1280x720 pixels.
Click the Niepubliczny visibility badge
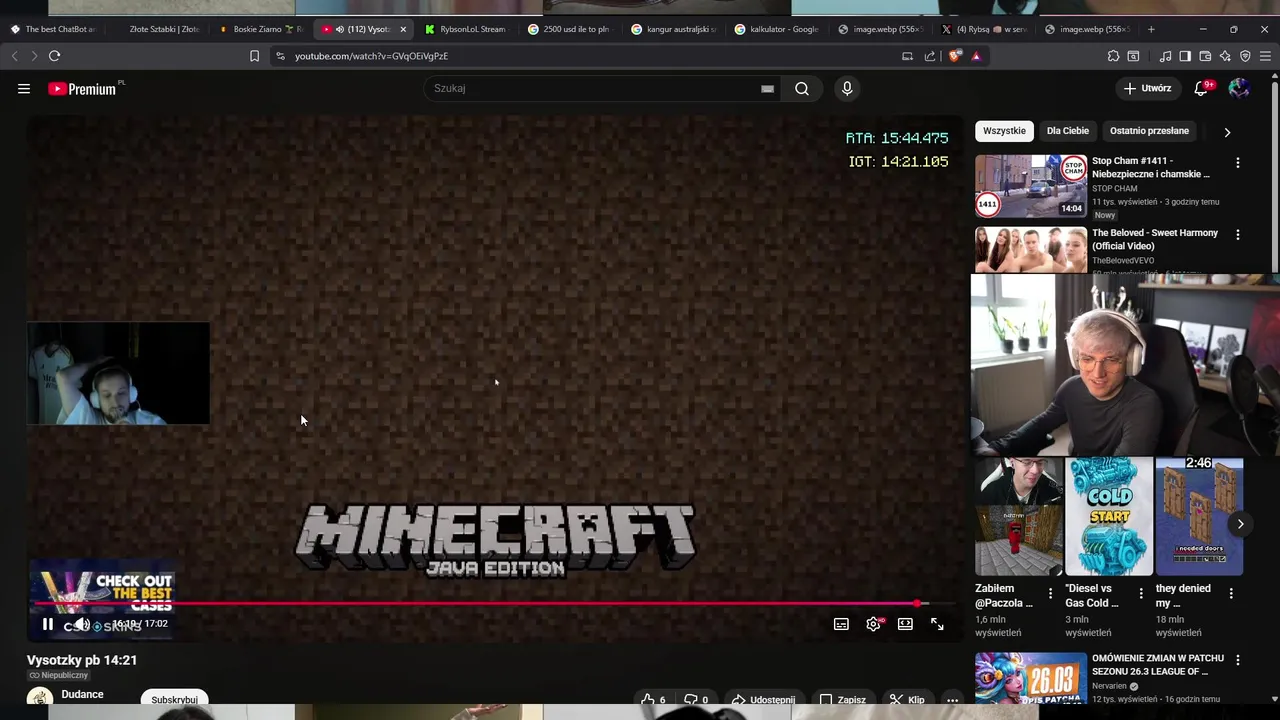coord(58,675)
